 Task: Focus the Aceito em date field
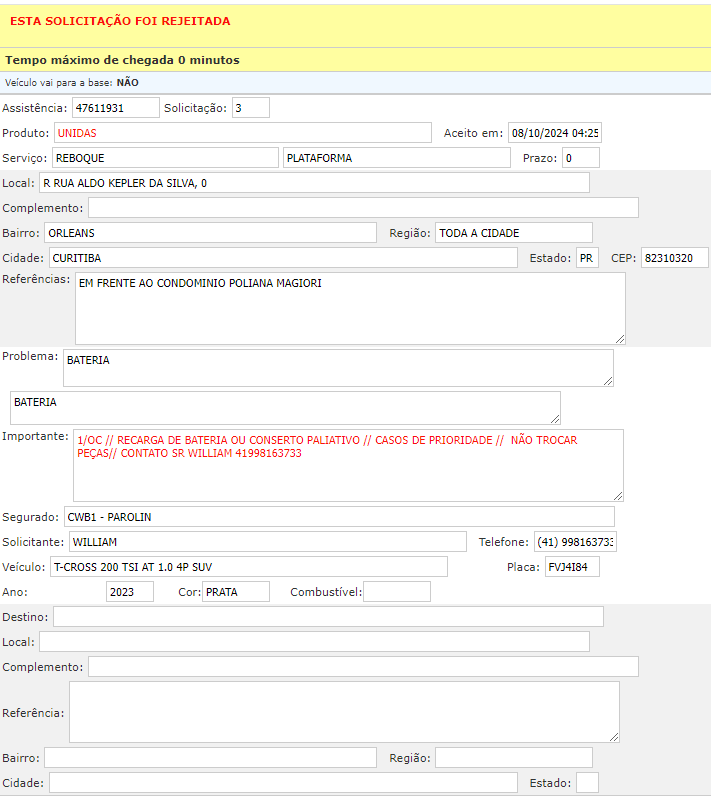(x=554, y=133)
